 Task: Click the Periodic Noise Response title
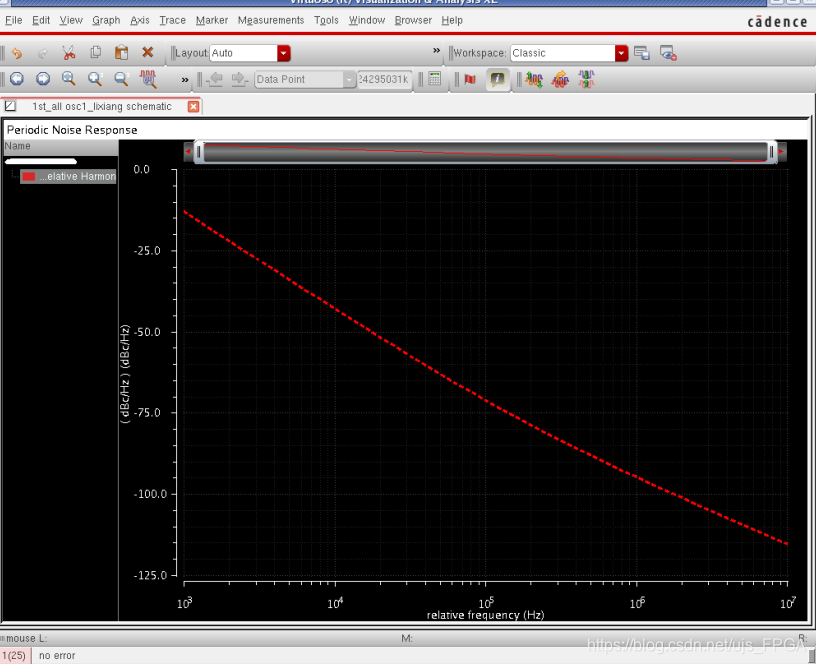(72, 130)
